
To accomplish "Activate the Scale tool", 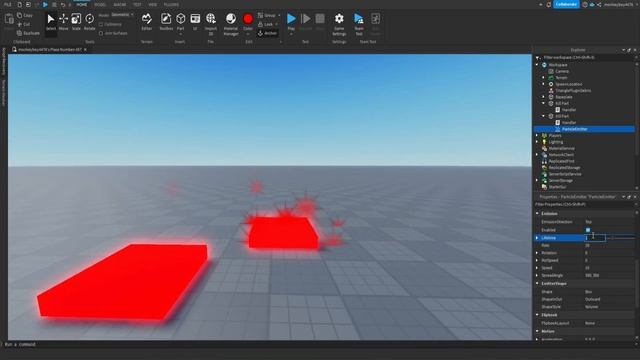I will (x=76, y=23).
